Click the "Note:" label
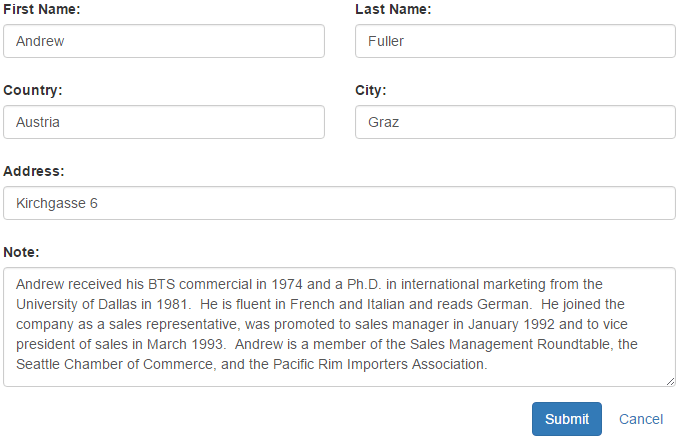Viewport: 680px width, 443px height. pos(22,252)
